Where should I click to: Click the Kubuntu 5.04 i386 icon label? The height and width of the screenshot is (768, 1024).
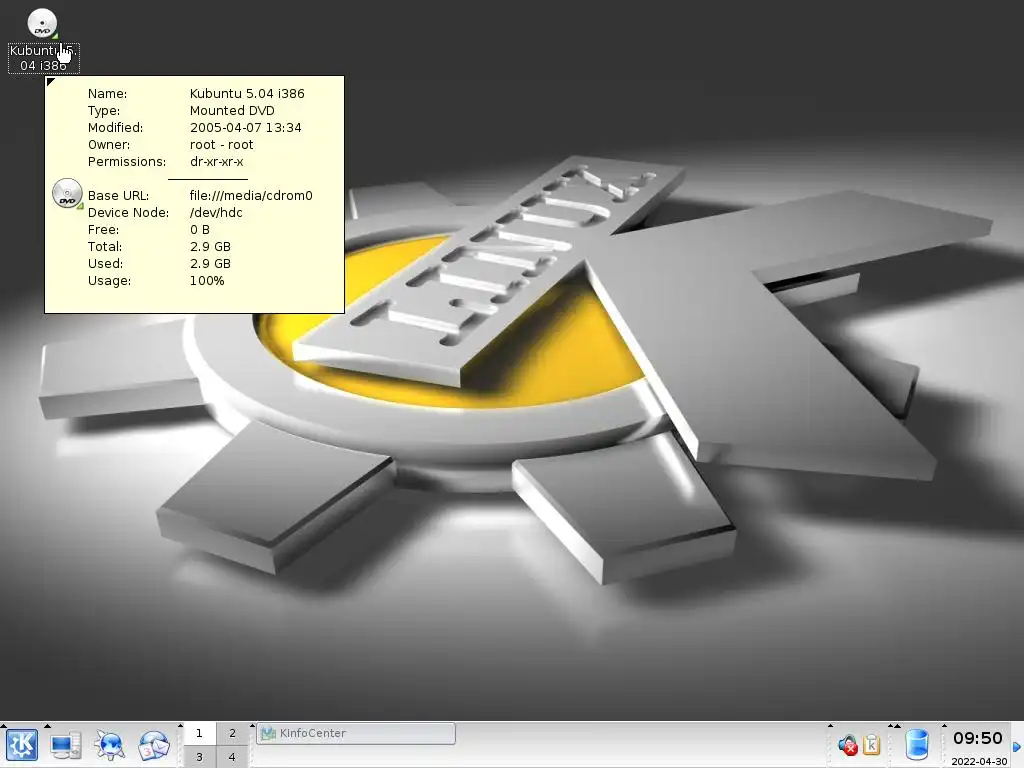pos(44,58)
